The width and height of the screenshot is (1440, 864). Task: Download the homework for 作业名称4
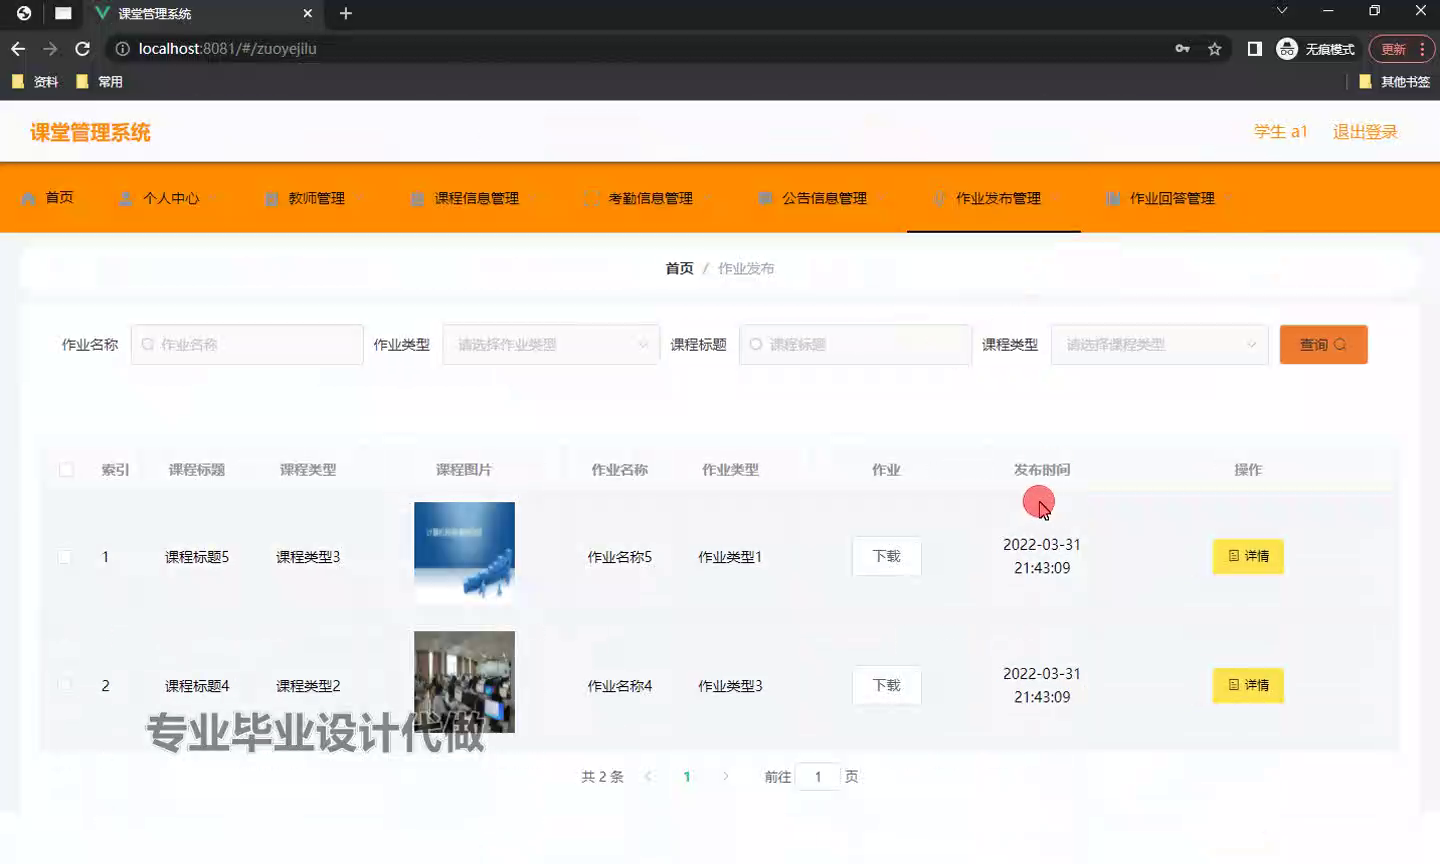pyautogui.click(x=887, y=685)
